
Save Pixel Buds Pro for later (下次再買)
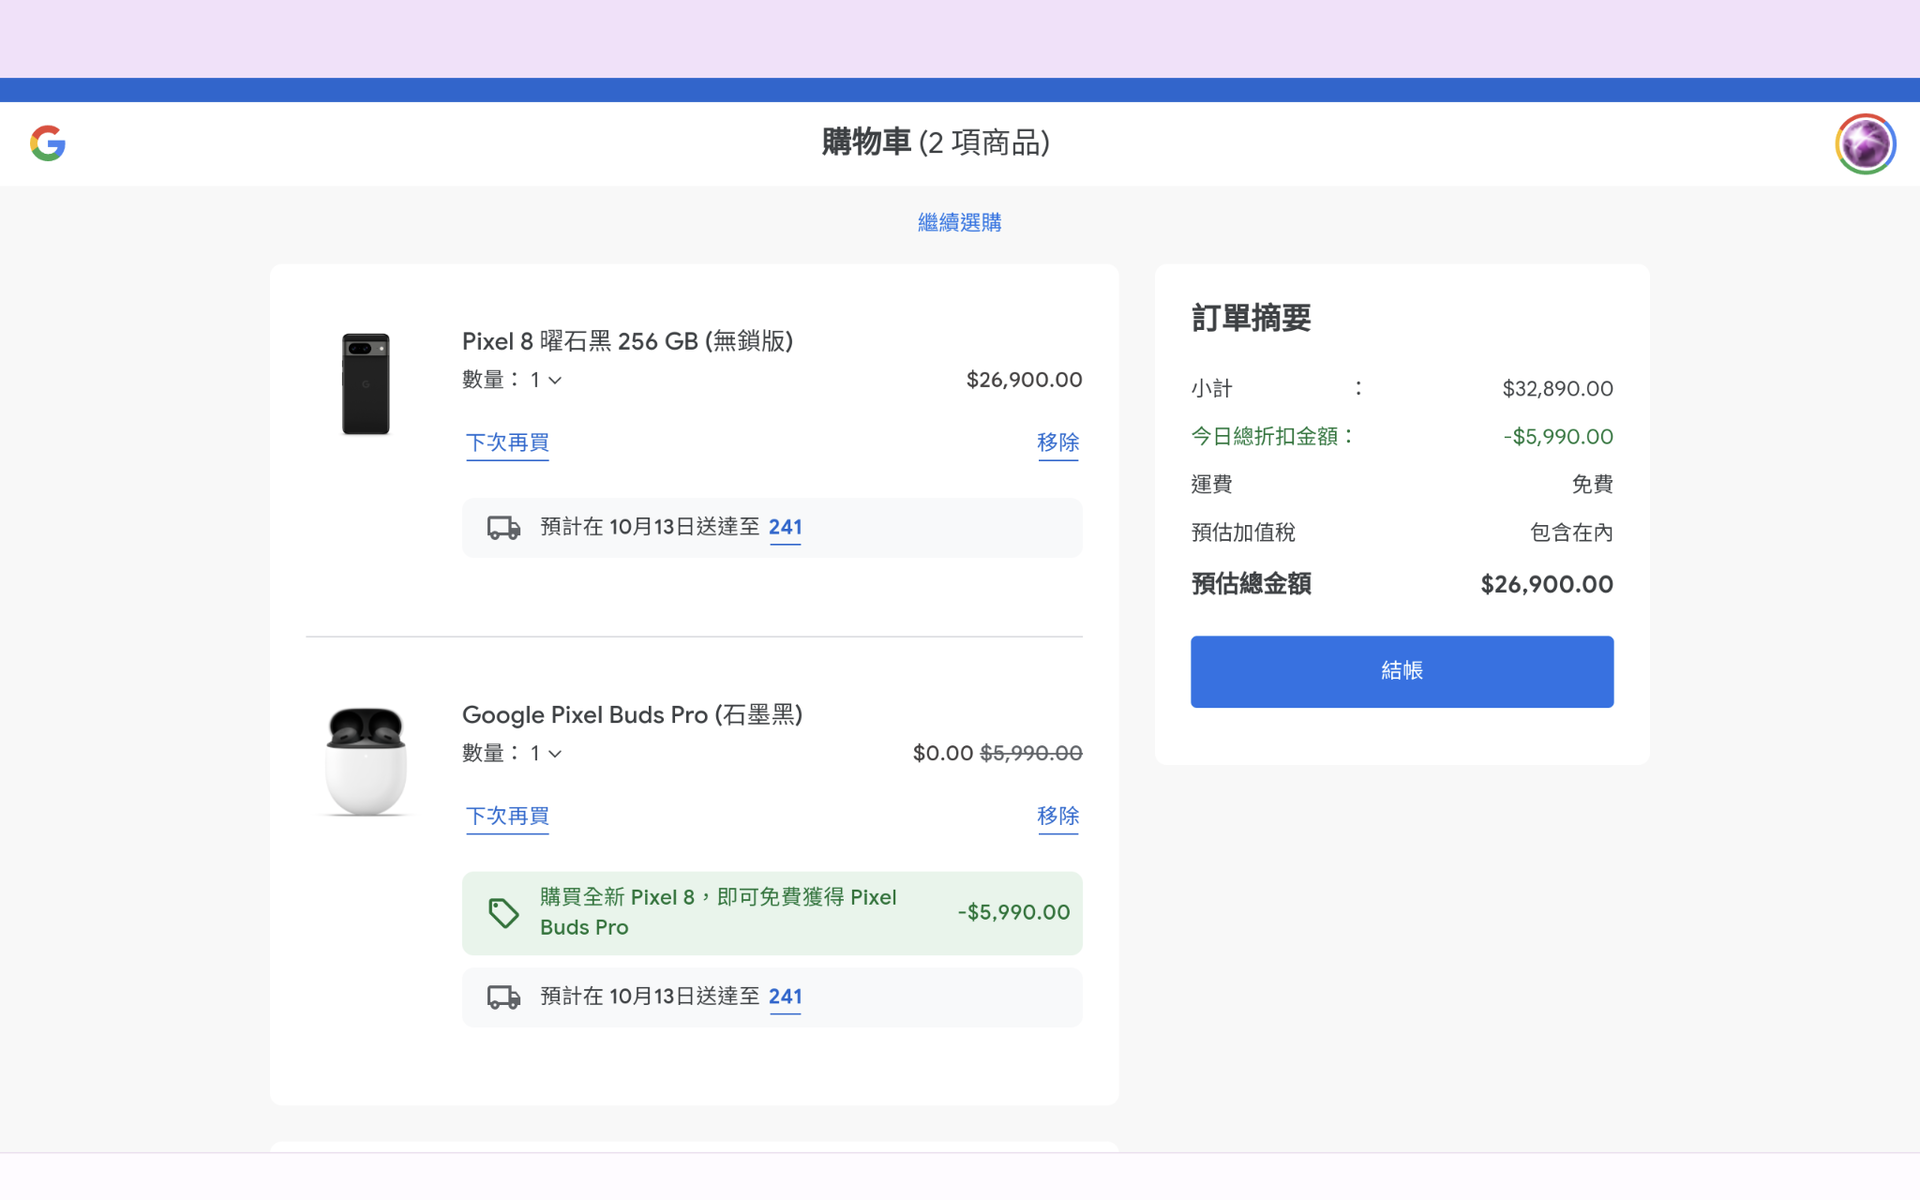point(507,816)
